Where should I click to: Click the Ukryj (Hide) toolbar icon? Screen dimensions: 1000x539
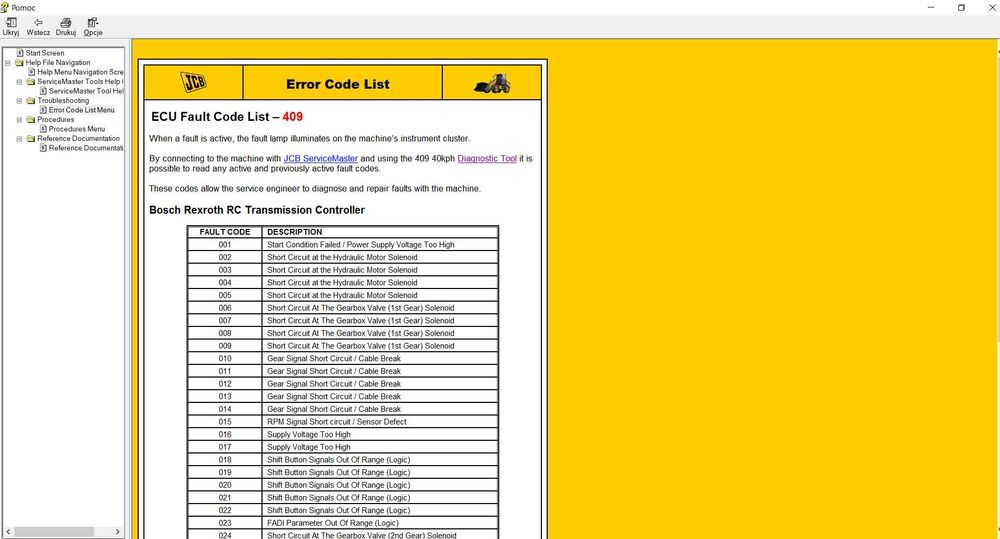click(x=11, y=23)
